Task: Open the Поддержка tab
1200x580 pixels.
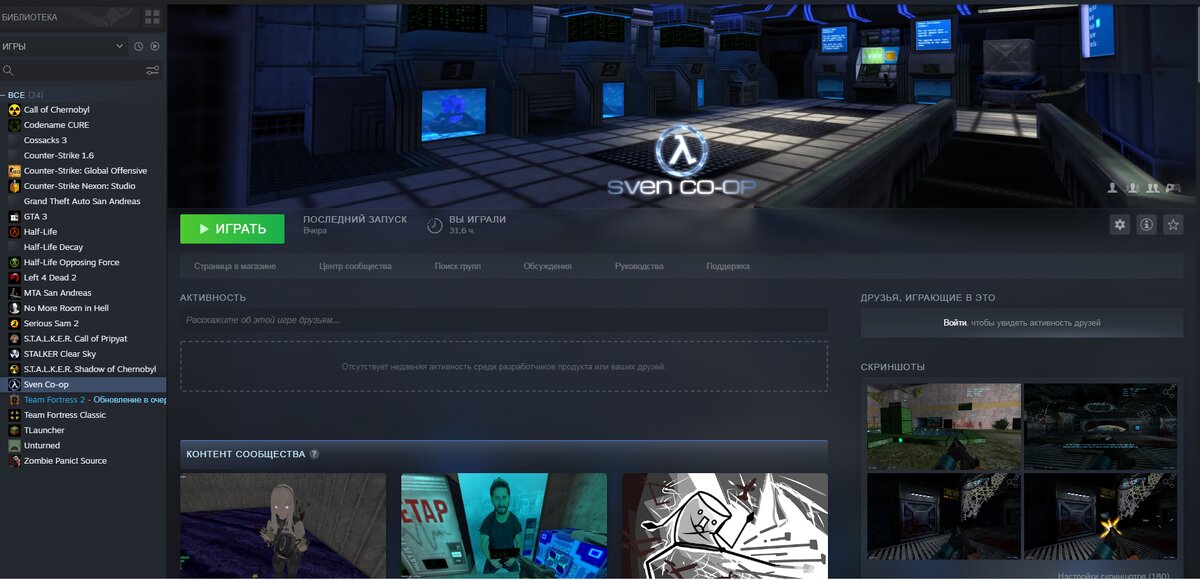Action: point(728,266)
